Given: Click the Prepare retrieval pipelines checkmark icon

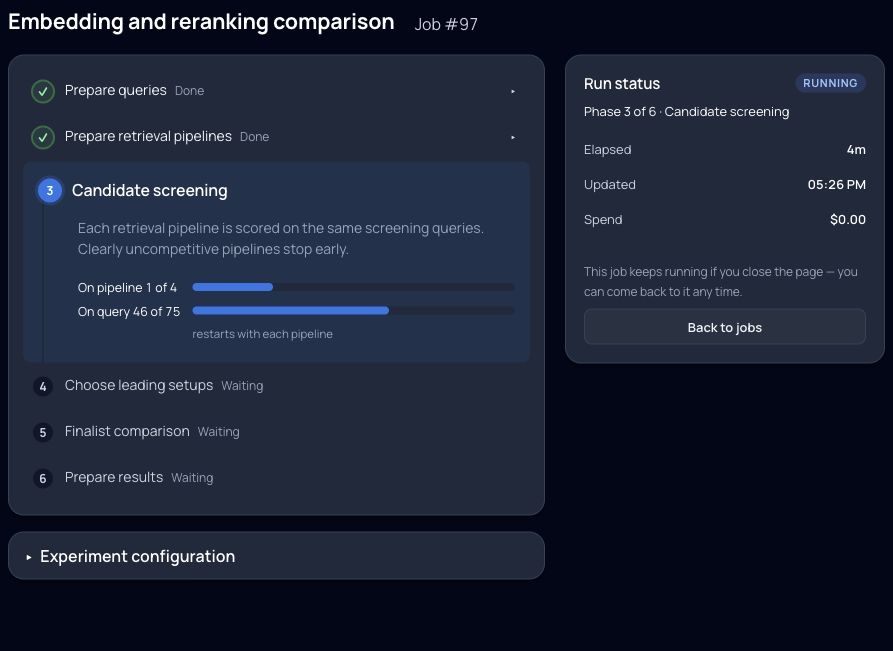Looking at the screenshot, I should [43, 137].
